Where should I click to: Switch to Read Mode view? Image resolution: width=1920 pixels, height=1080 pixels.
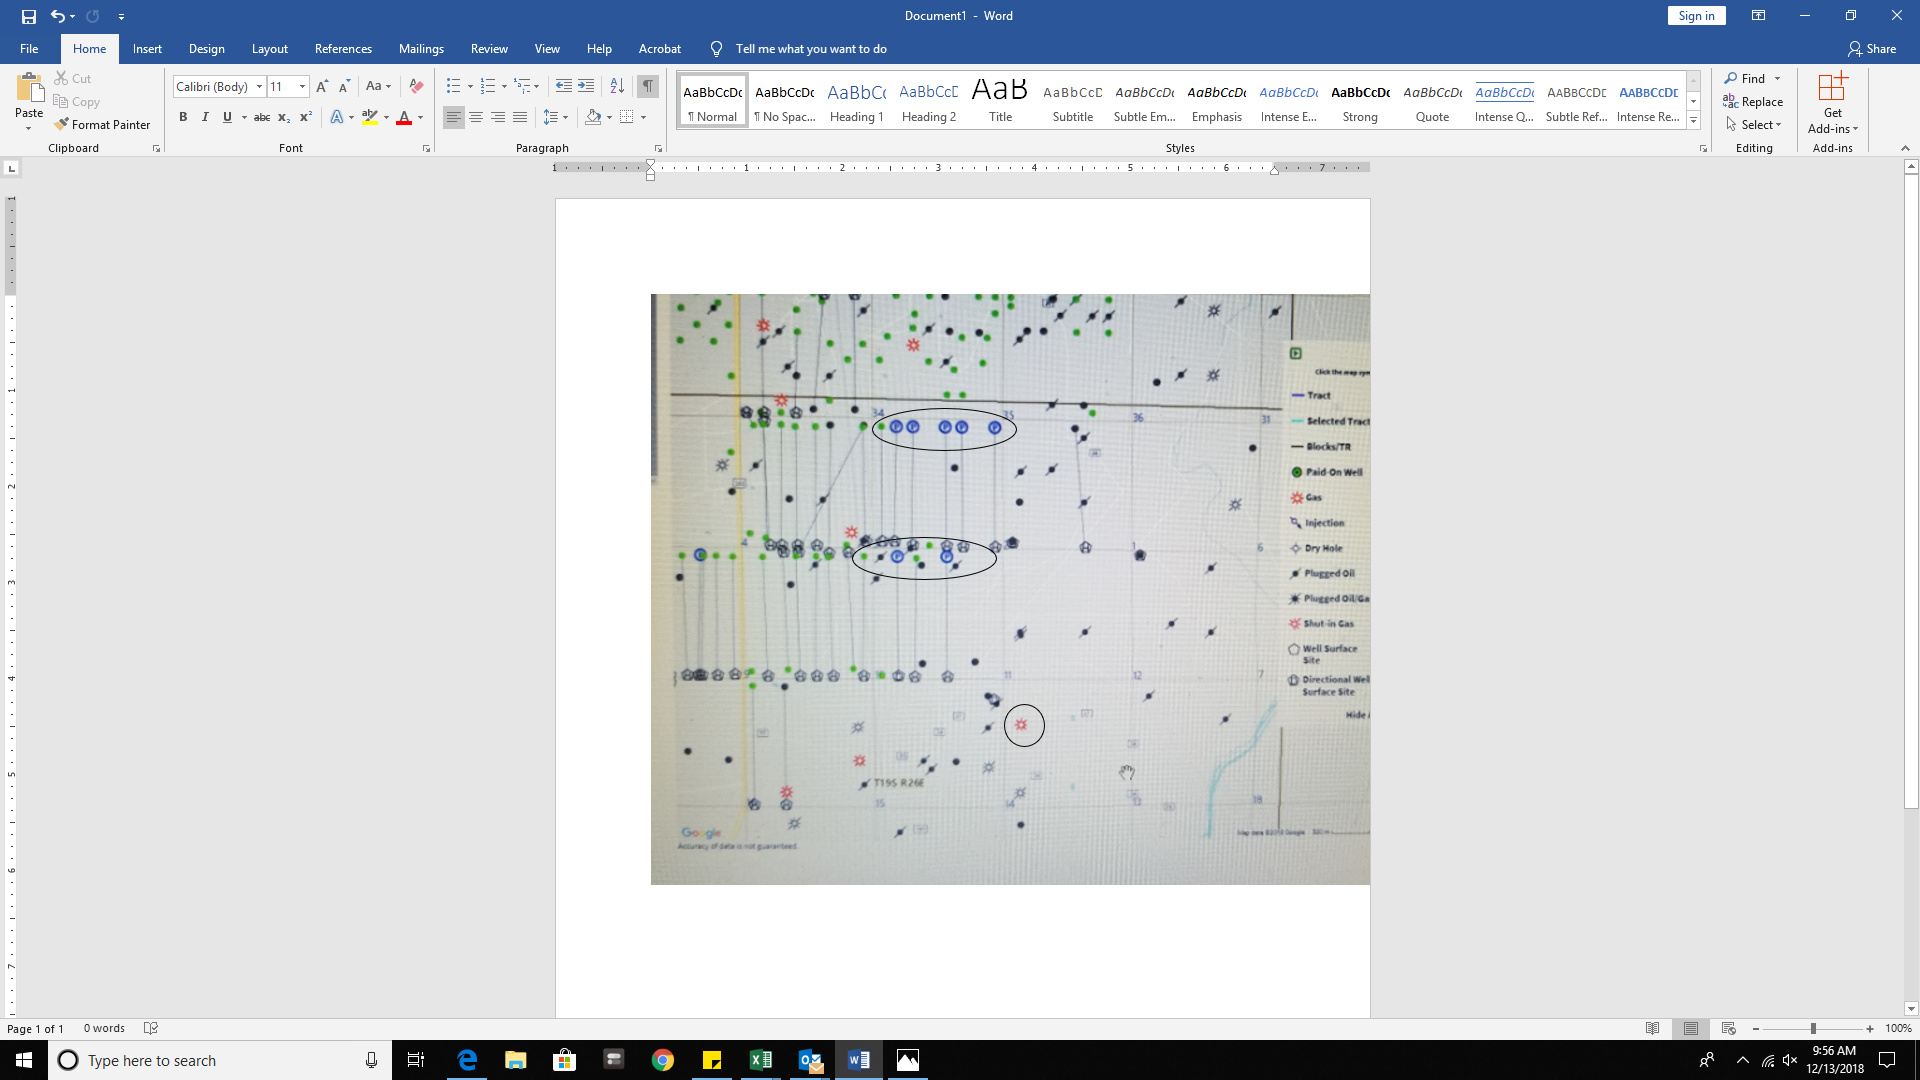pyautogui.click(x=1653, y=1028)
